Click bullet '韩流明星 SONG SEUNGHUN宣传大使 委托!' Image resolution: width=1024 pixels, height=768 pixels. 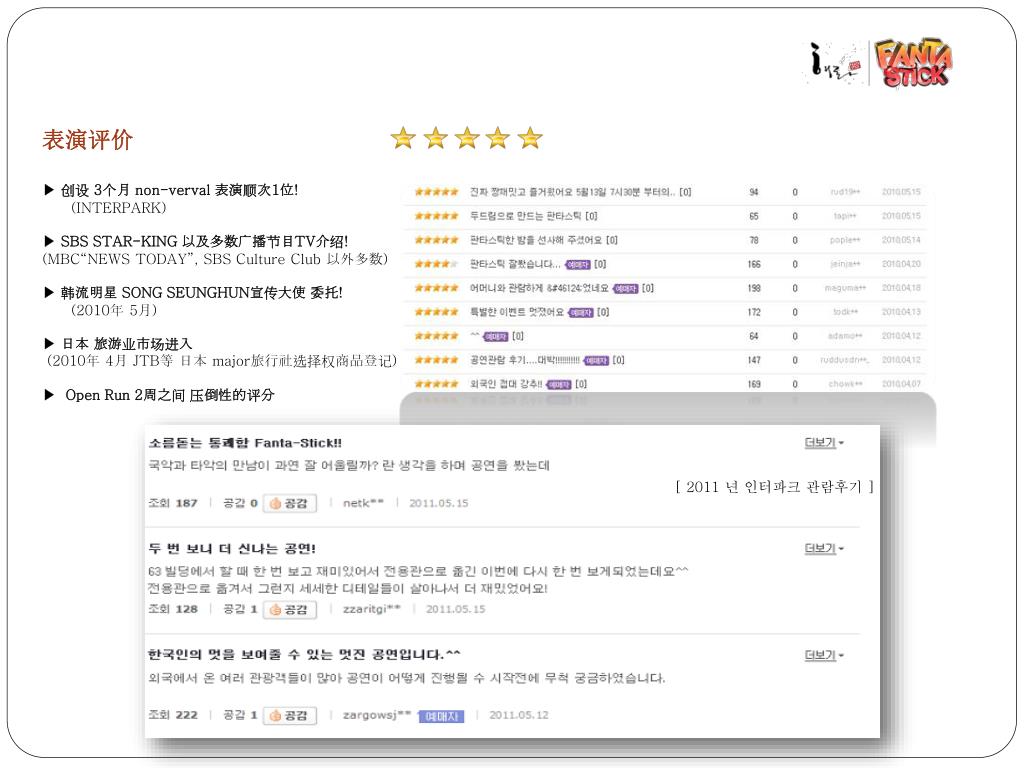tap(193, 293)
